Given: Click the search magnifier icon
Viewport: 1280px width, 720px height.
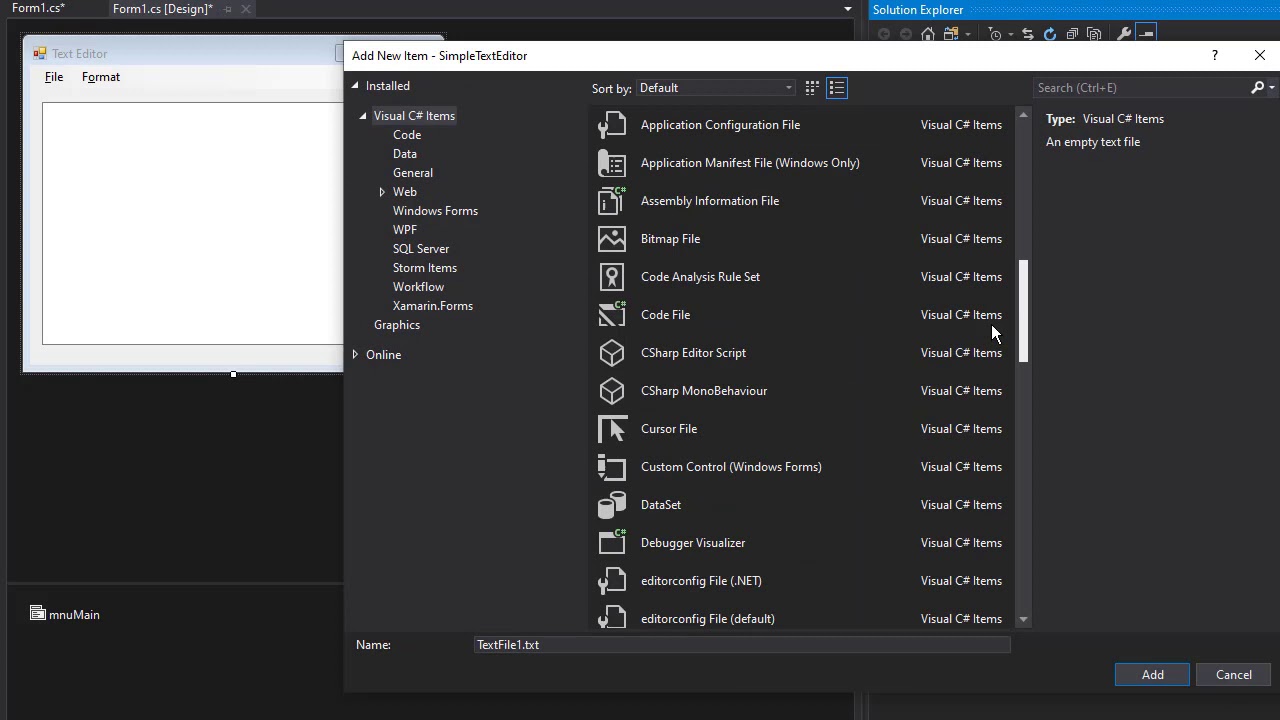Looking at the screenshot, I should [1257, 88].
